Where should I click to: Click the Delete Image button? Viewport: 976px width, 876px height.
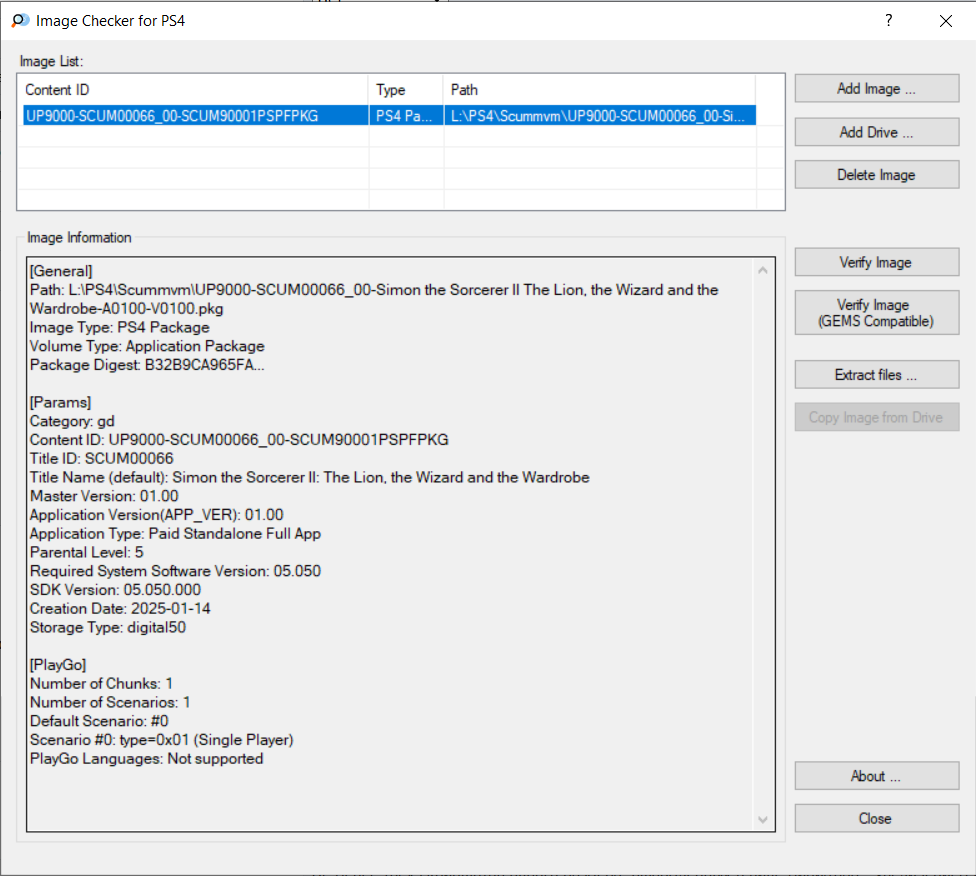click(876, 174)
